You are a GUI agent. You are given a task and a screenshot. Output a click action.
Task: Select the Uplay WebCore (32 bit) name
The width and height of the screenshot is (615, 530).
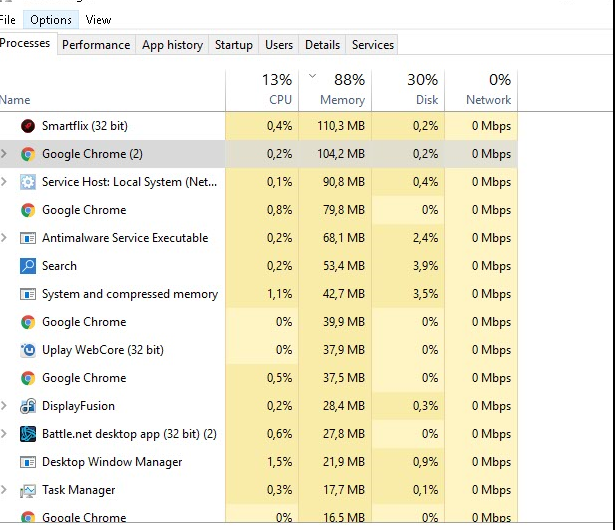click(103, 350)
